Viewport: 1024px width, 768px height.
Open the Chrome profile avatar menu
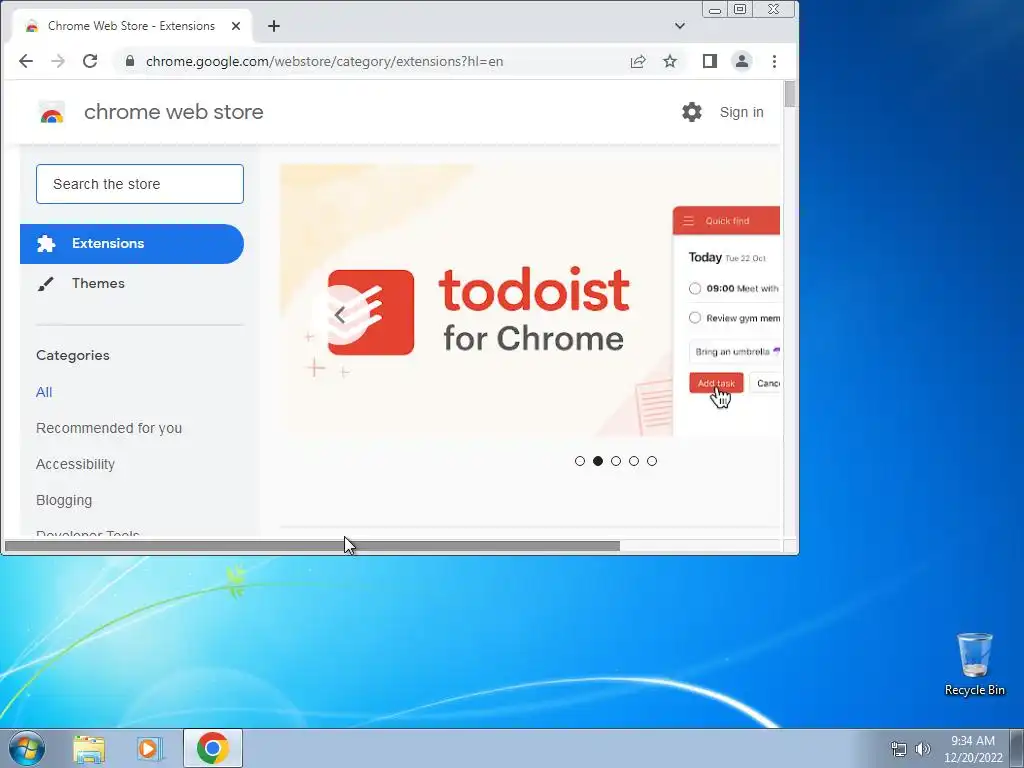(x=742, y=61)
